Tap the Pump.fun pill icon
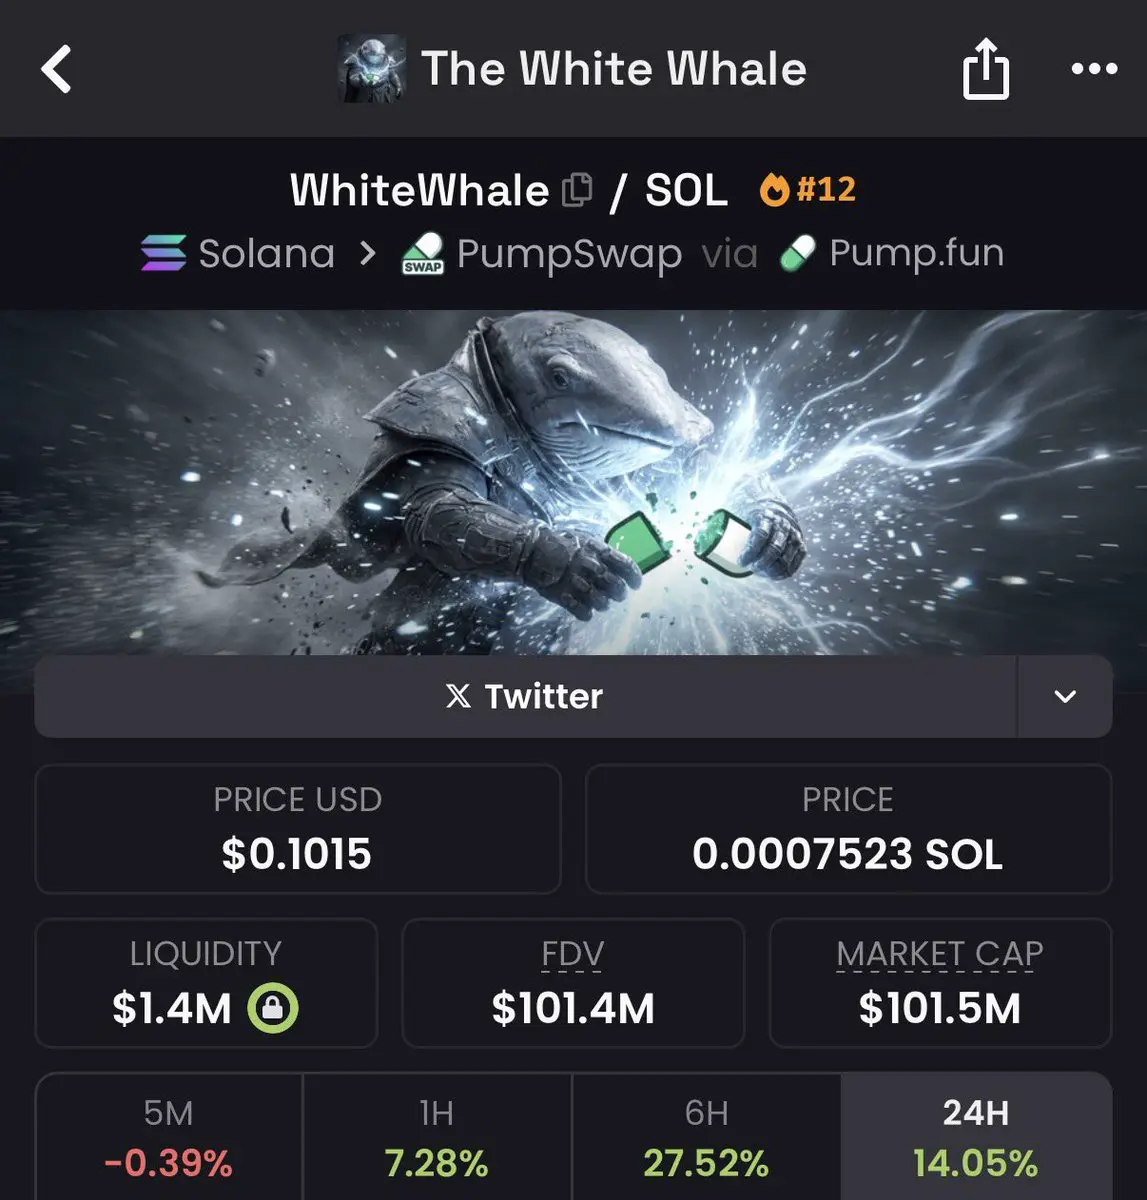This screenshot has width=1147, height=1200. point(797,254)
